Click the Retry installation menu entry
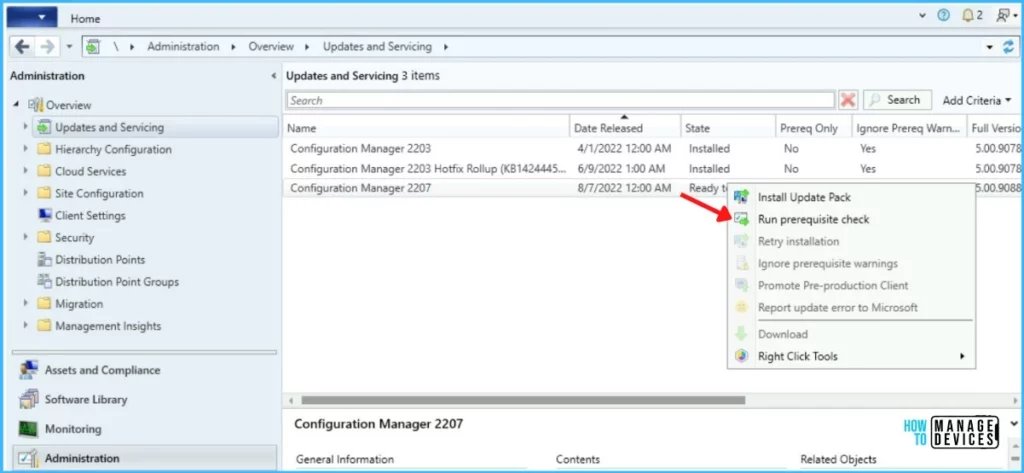The height and width of the screenshot is (473, 1024). click(852, 242)
